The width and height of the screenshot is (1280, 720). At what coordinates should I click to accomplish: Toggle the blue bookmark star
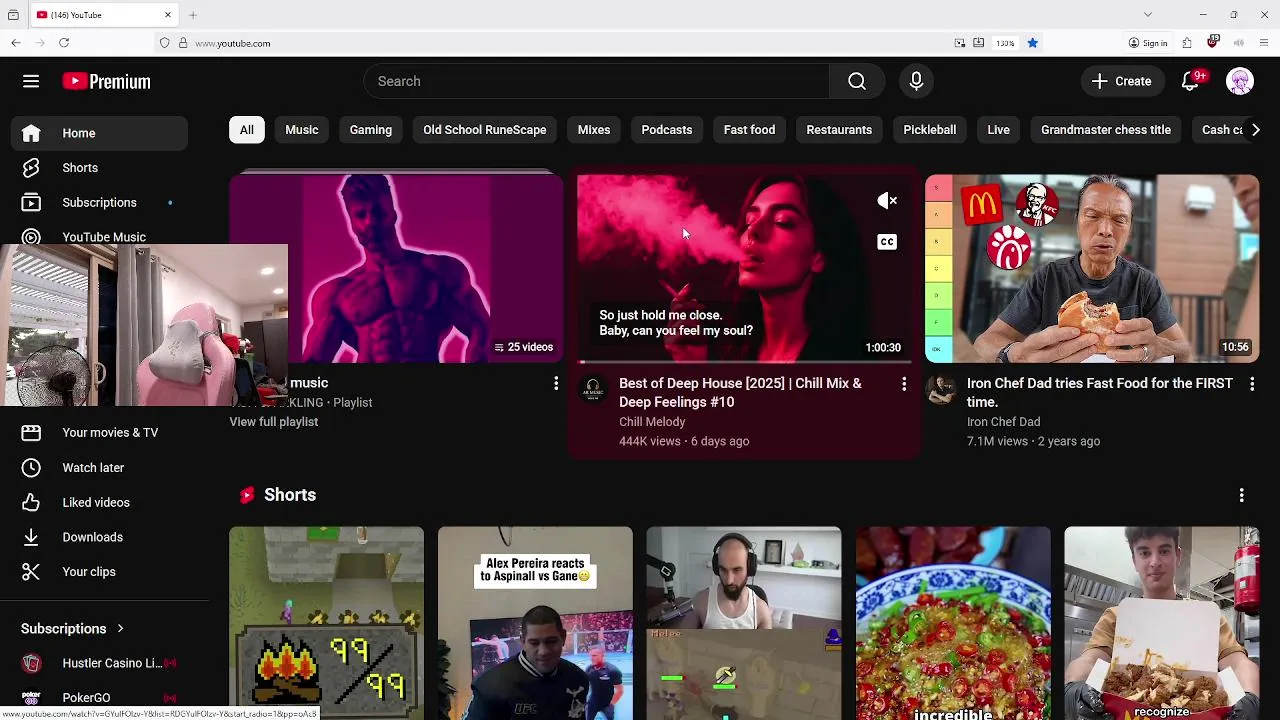pos(1032,43)
